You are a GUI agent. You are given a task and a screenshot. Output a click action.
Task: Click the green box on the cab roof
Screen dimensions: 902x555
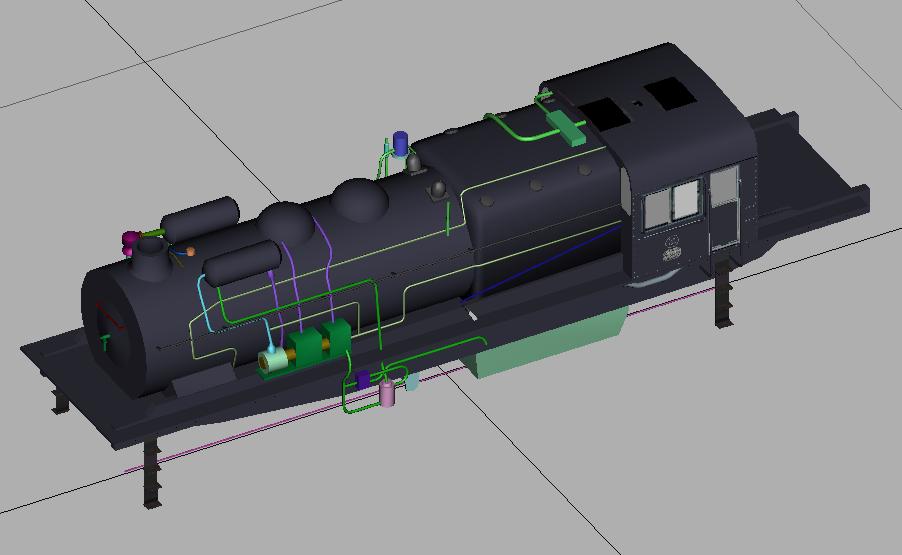(569, 128)
